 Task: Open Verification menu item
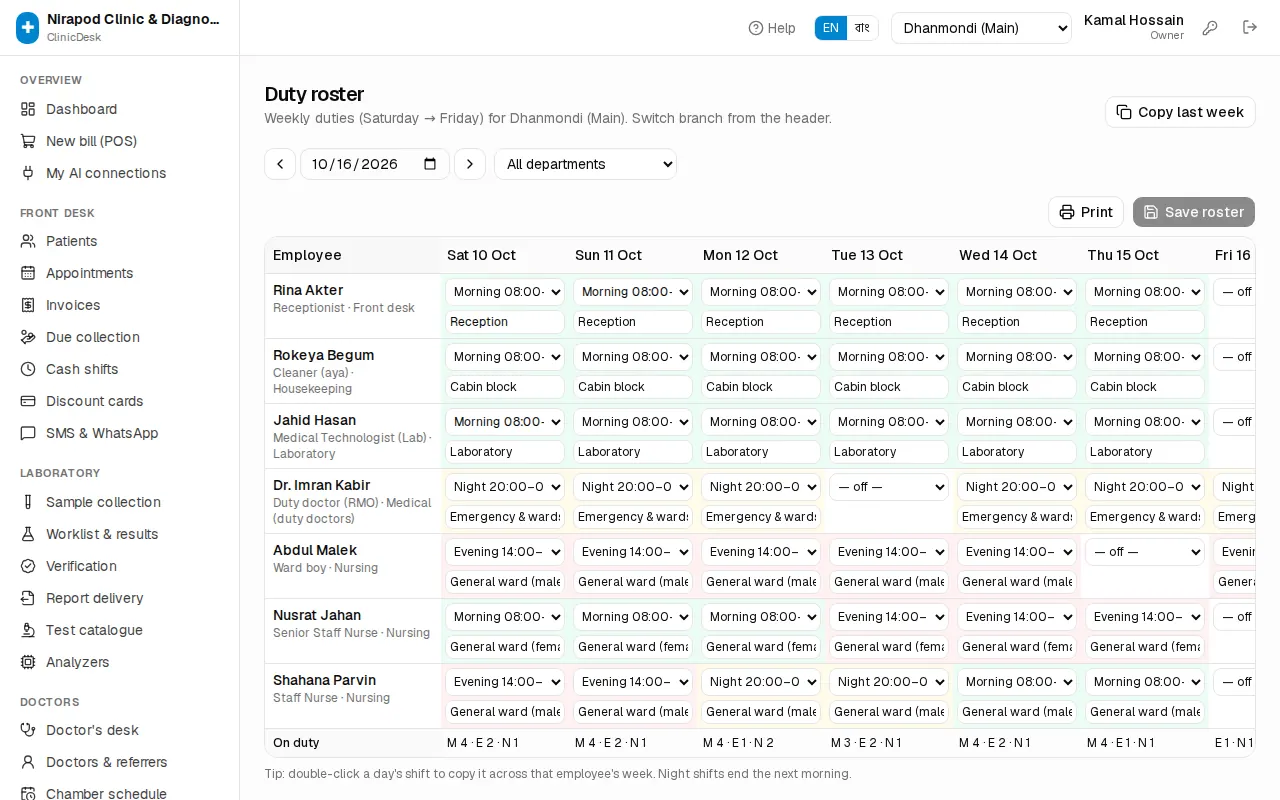(120, 566)
